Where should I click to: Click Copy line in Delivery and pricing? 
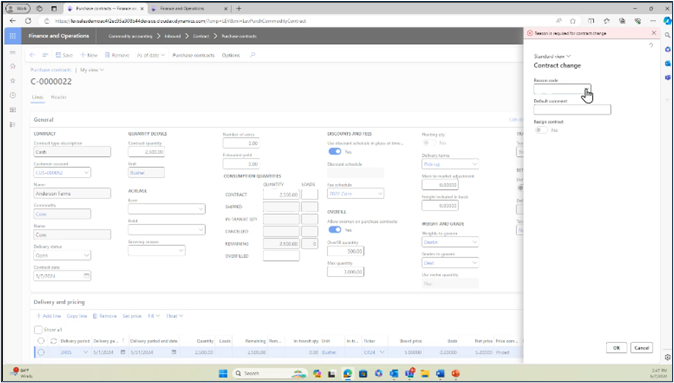click(77, 316)
